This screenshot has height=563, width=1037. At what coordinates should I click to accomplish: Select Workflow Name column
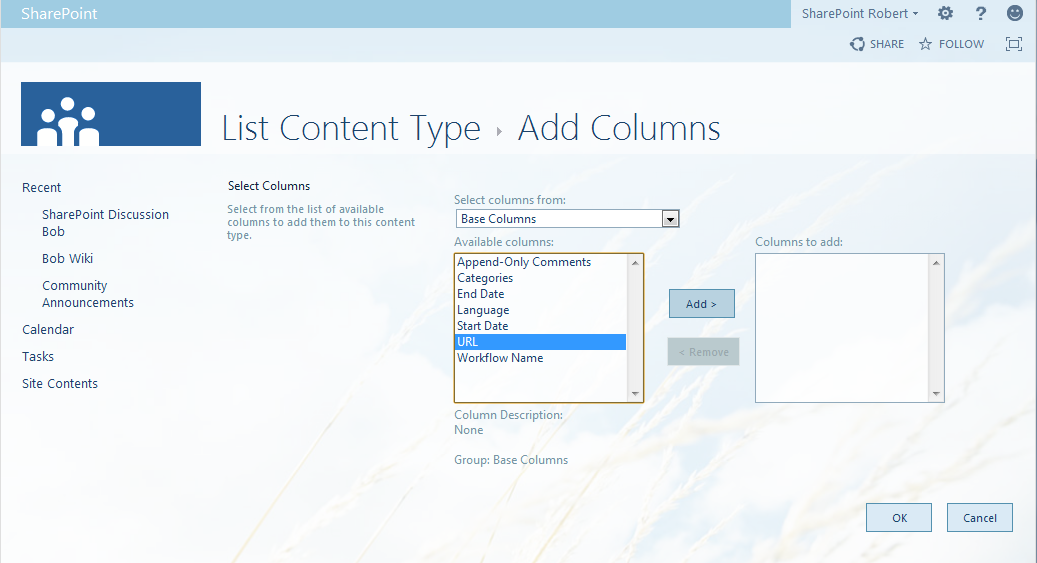pos(541,357)
